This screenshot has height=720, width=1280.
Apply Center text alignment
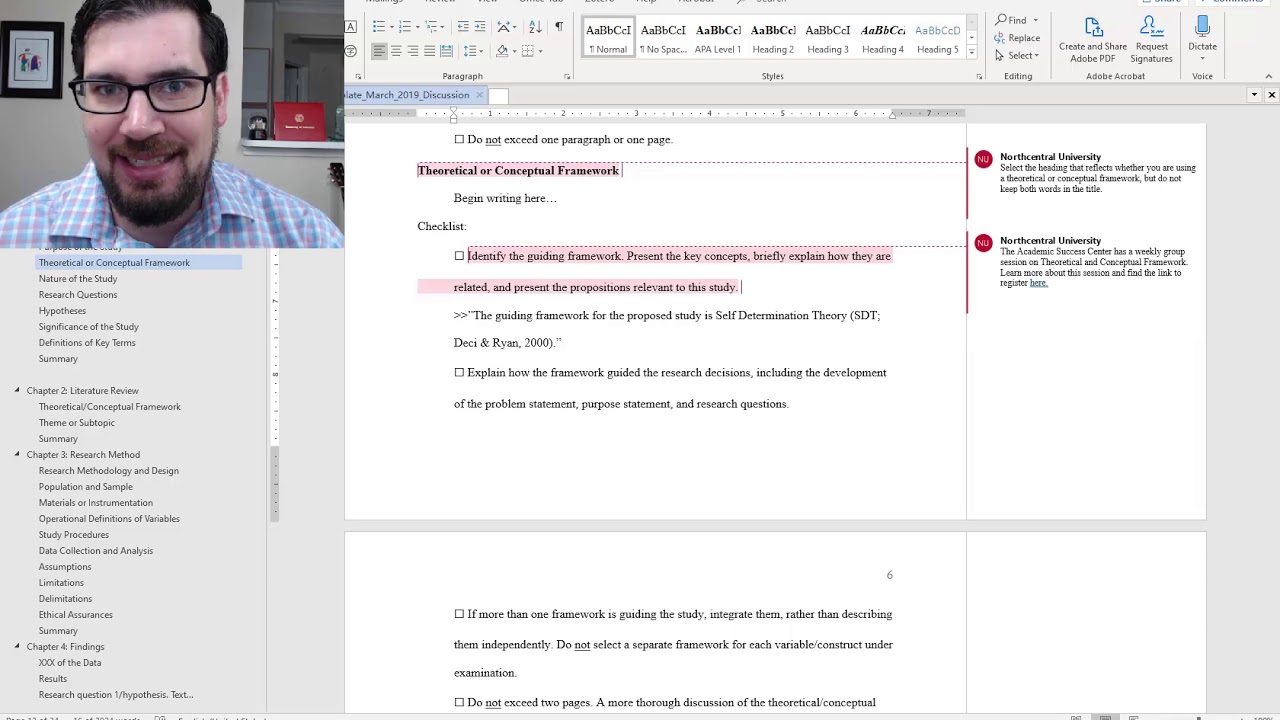[396, 51]
